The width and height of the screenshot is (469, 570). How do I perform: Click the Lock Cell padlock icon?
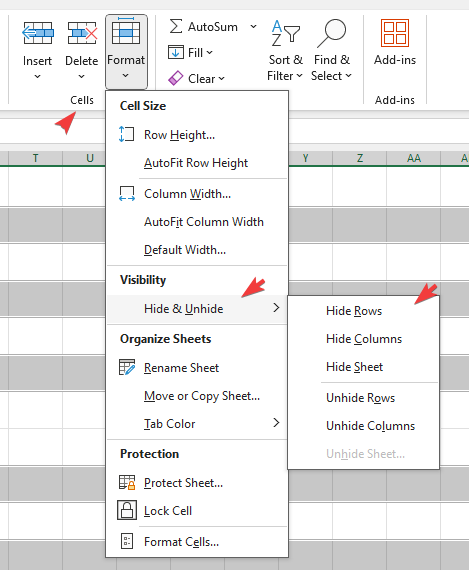pos(127,510)
